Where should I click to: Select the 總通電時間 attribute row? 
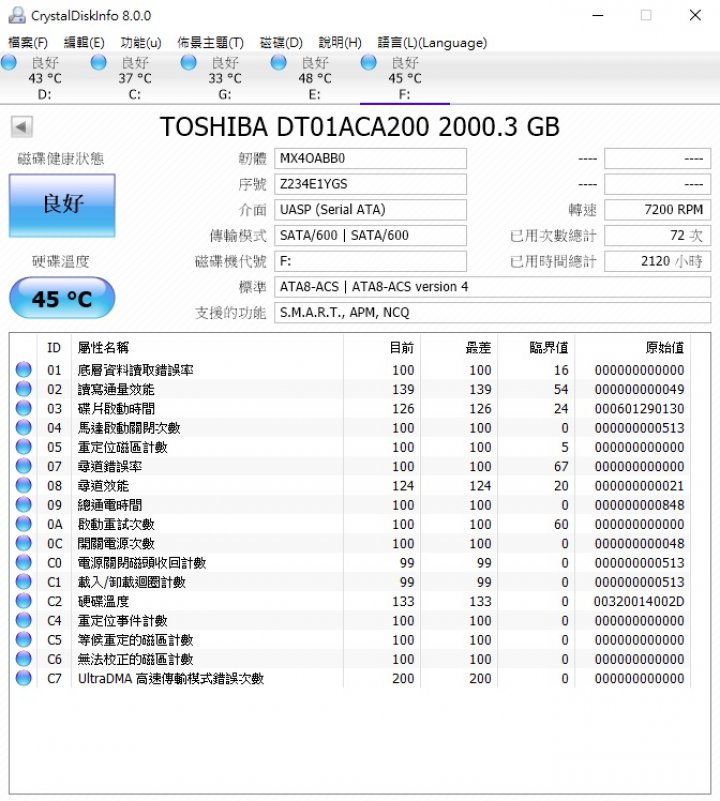pos(350,504)
